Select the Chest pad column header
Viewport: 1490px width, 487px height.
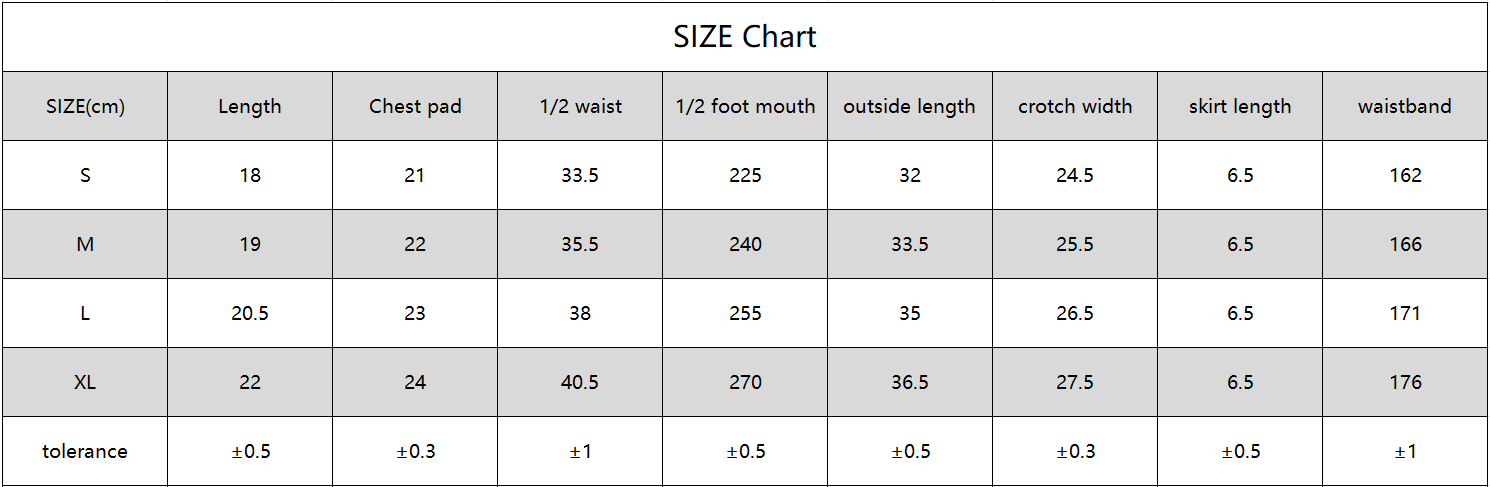415,106
